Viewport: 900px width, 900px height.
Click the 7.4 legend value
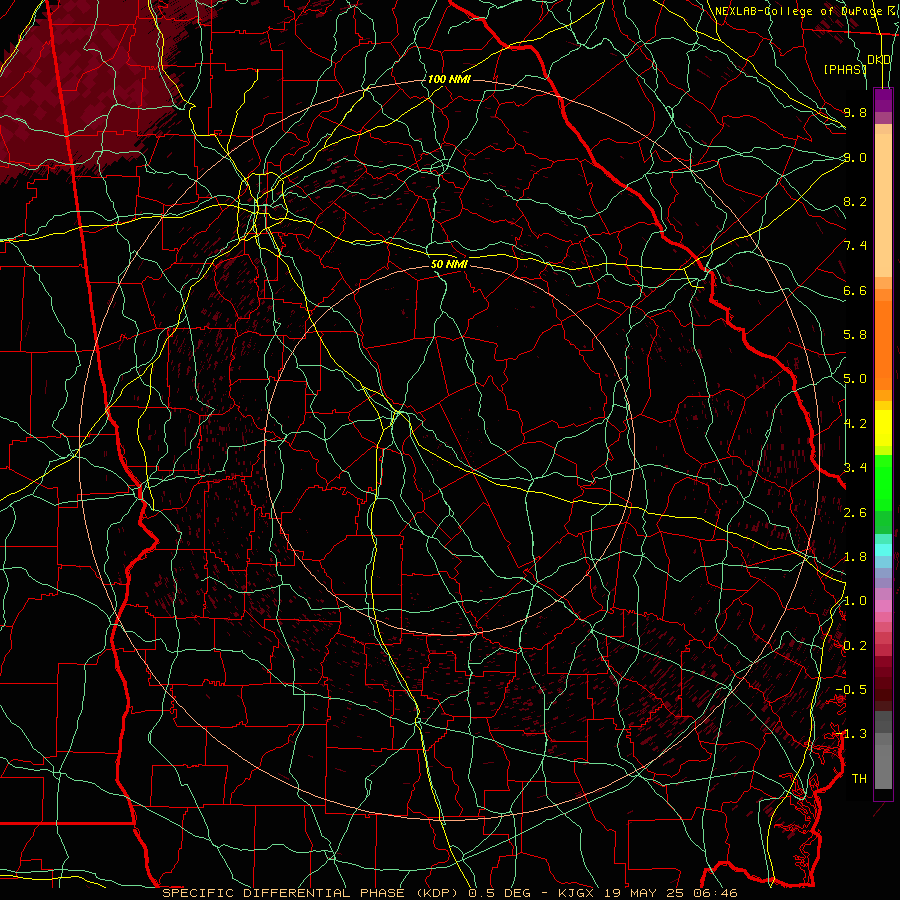[x=855, y=246]
